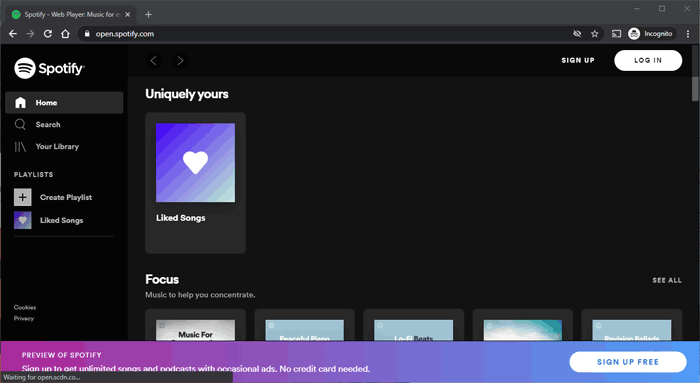Click the SIGN UP button at top
This screenshot has width=700, height=383.
click(578, 60)
